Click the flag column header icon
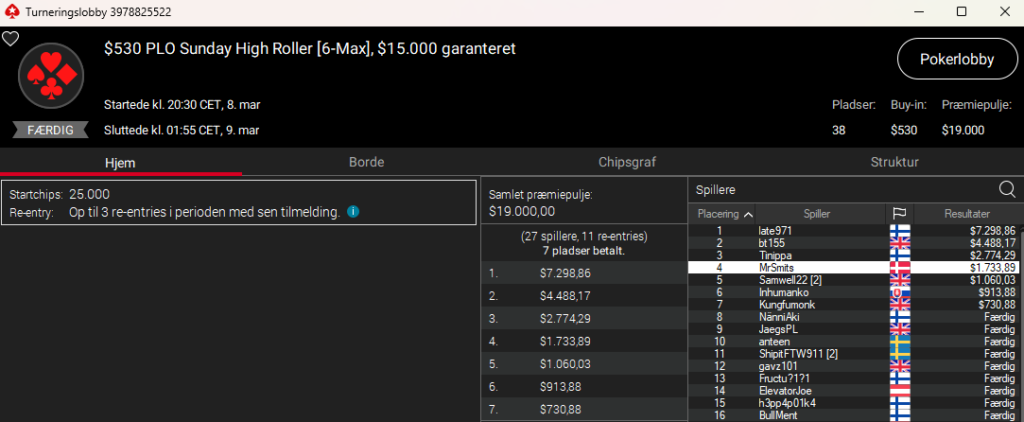Image resolution: width=1024 pixels, height=422 pixels. pos(897,214)
